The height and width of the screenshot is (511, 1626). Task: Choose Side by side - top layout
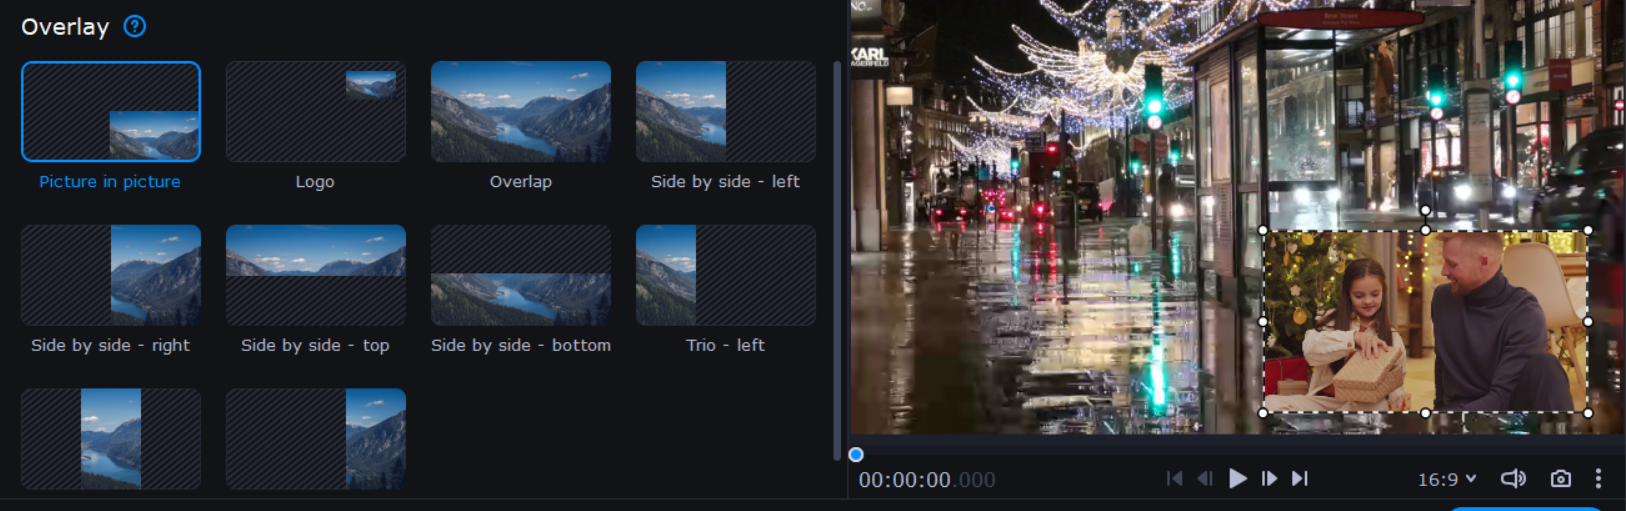[x=316, y=275]
